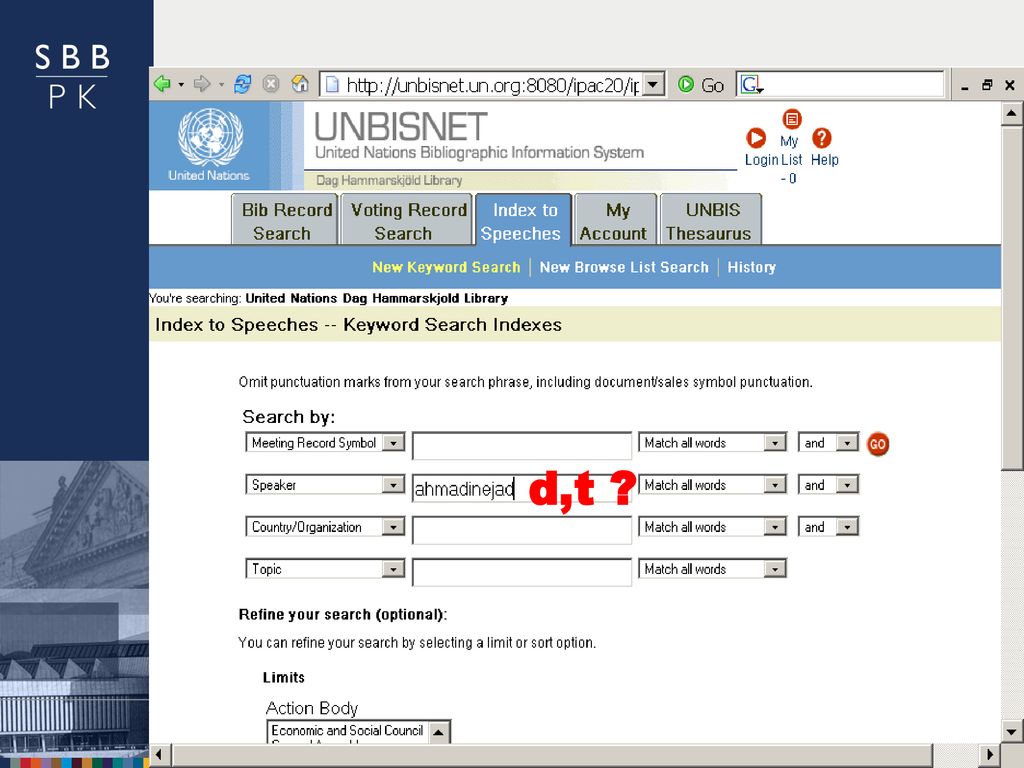Click the Google search icon in toolbar
Viewport: 1024px width, 768px height.
coord(751,84)
